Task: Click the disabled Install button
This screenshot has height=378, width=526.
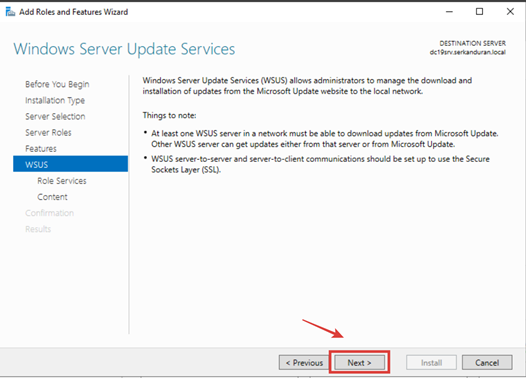Action: (x=431, y=363)
